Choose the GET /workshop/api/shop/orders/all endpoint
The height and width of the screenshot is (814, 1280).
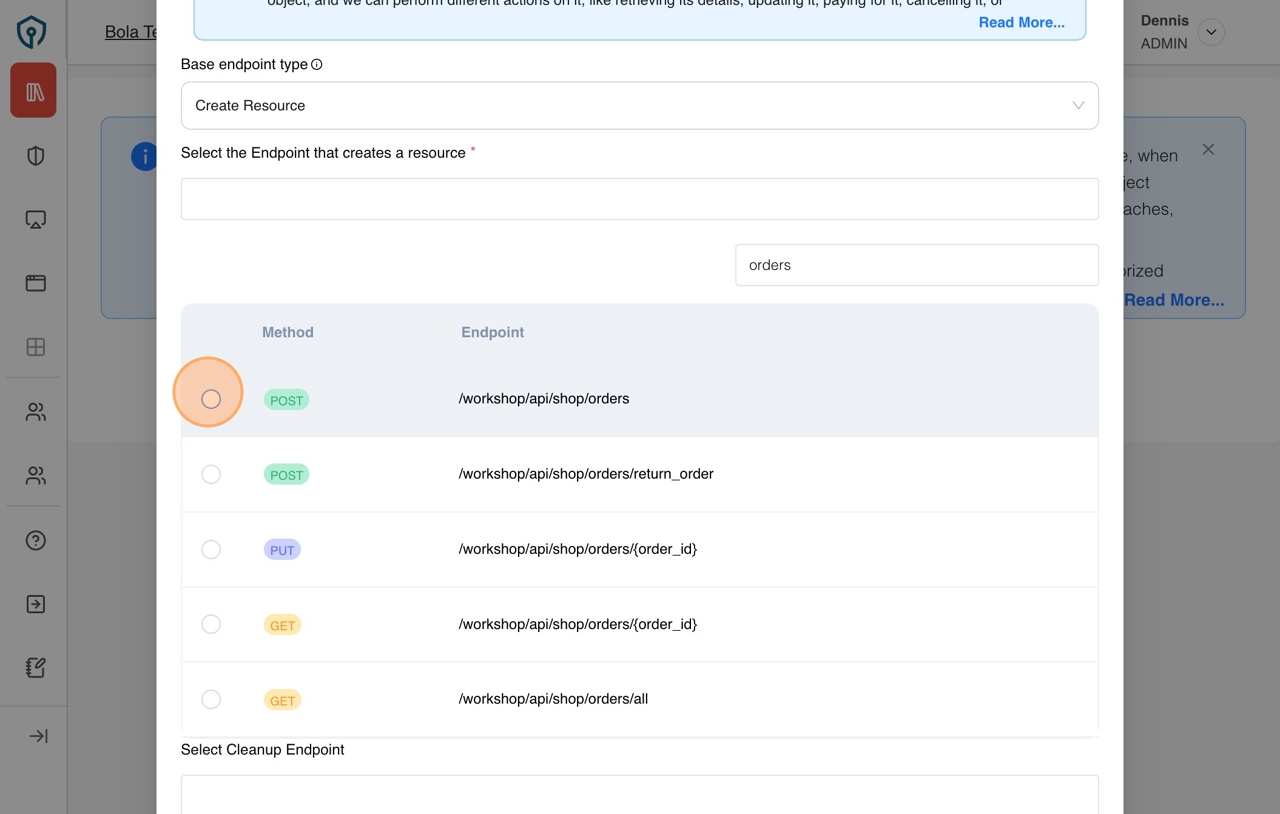211,699
